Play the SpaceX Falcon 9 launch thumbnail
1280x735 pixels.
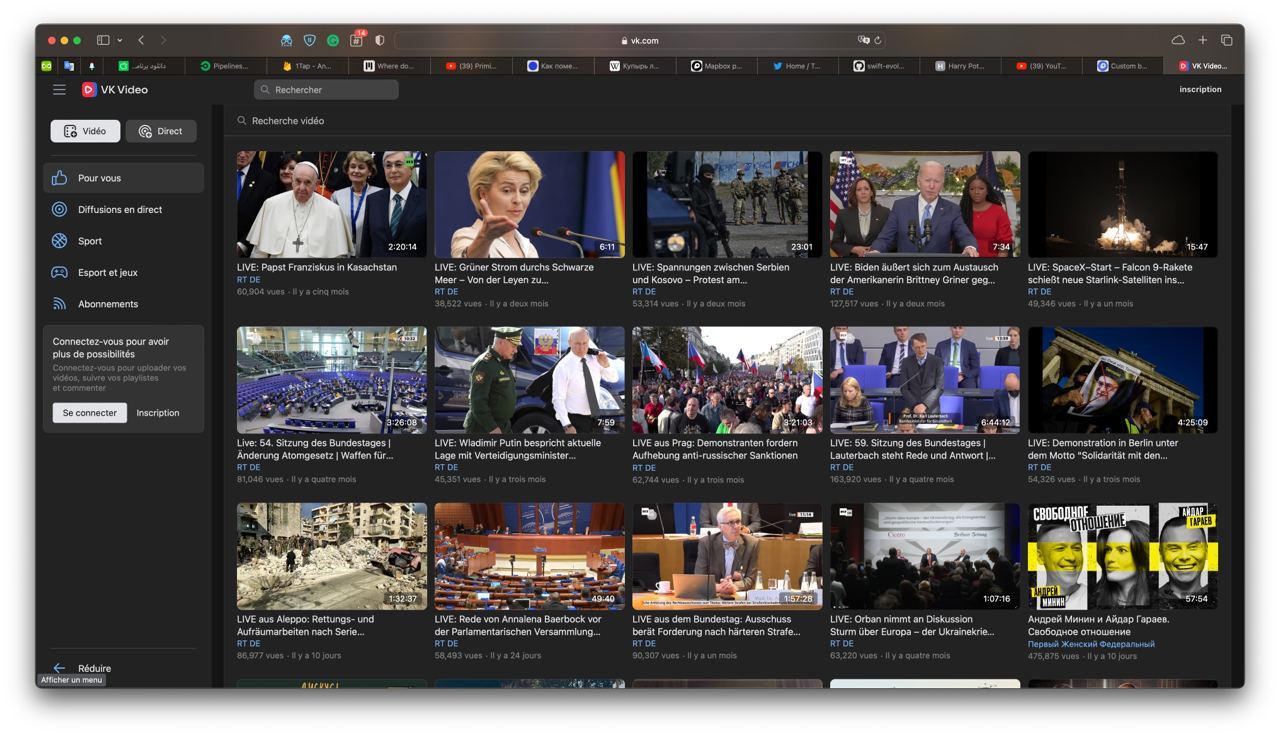1123,205
